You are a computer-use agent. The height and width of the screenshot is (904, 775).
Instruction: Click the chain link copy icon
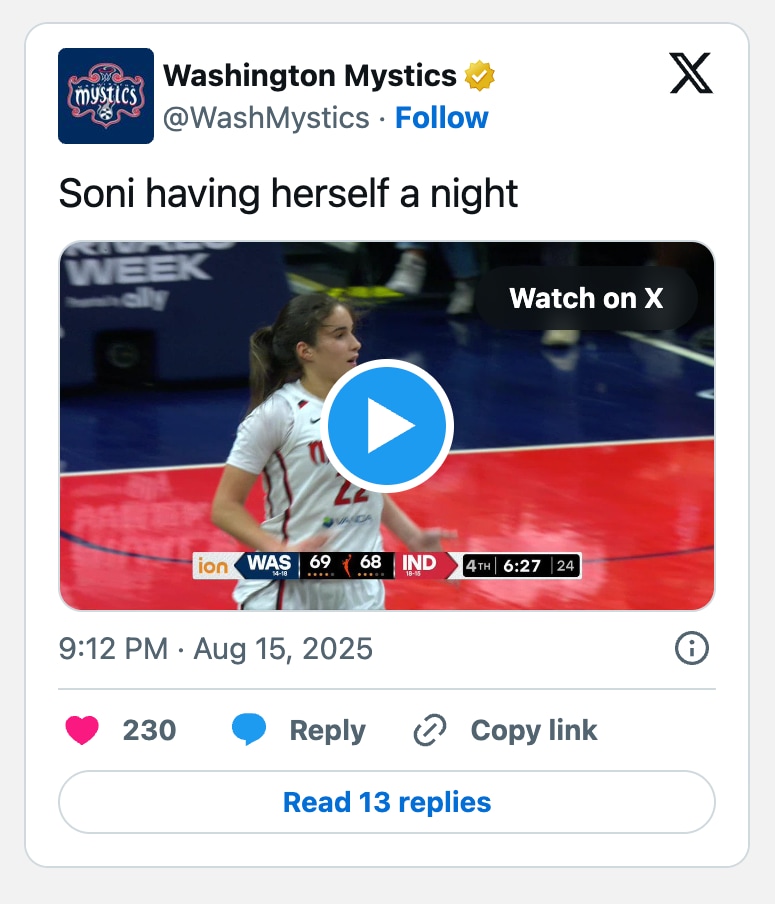430,731
